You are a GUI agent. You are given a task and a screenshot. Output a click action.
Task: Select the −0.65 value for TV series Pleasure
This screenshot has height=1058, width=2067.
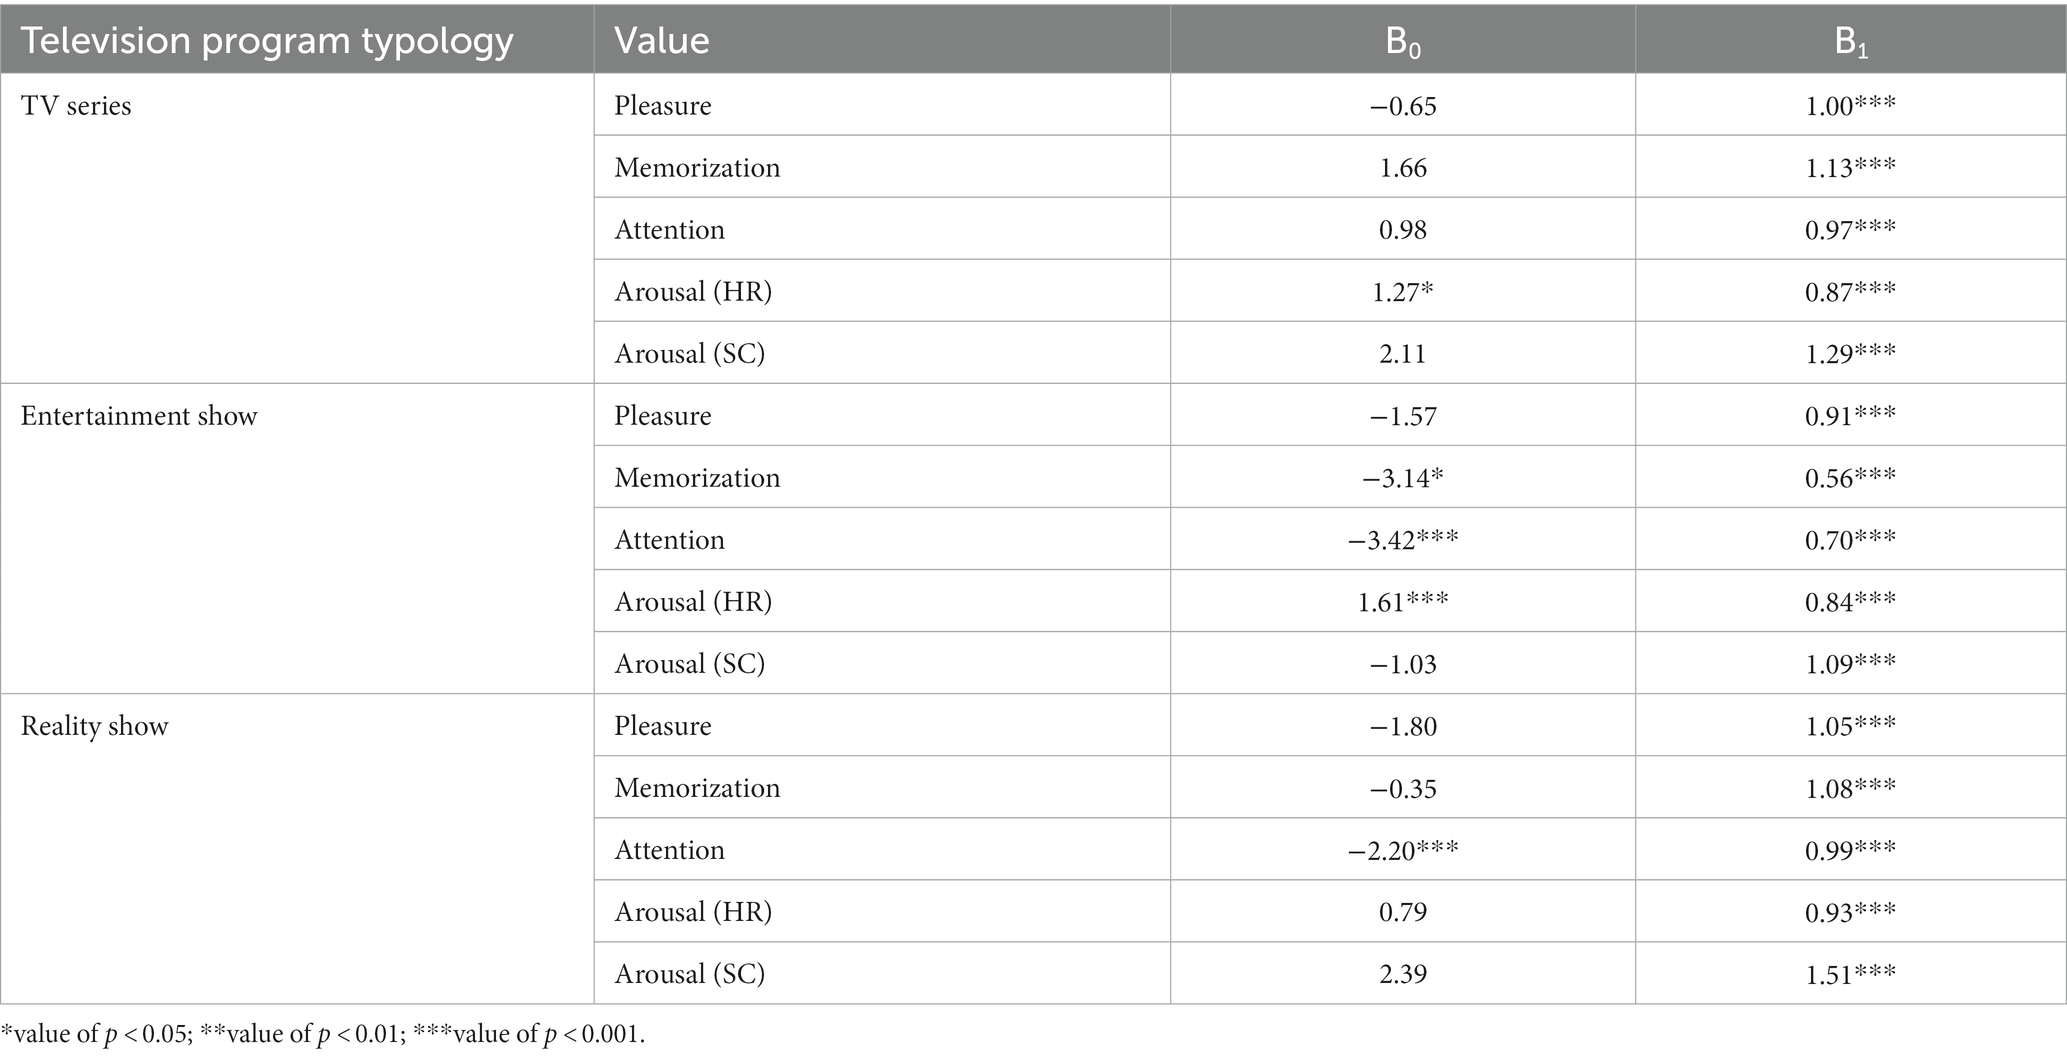[1403, 106]
